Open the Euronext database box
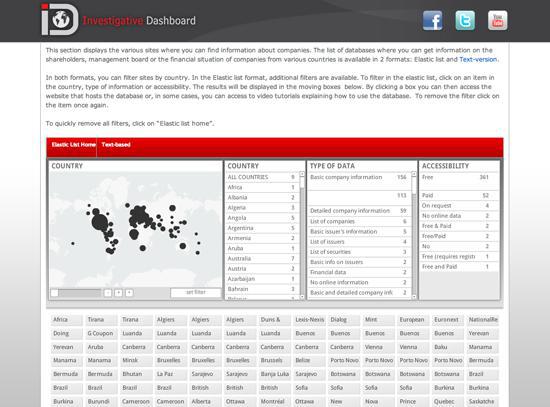 click(447, 320)
